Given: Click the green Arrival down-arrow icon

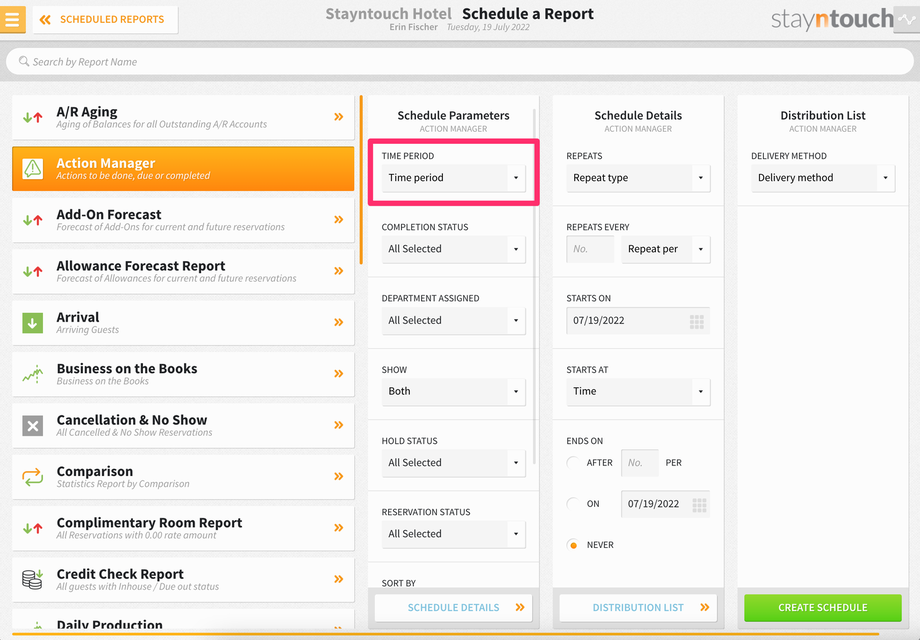Looking at the screenshot, I should [x=33, y=323].
